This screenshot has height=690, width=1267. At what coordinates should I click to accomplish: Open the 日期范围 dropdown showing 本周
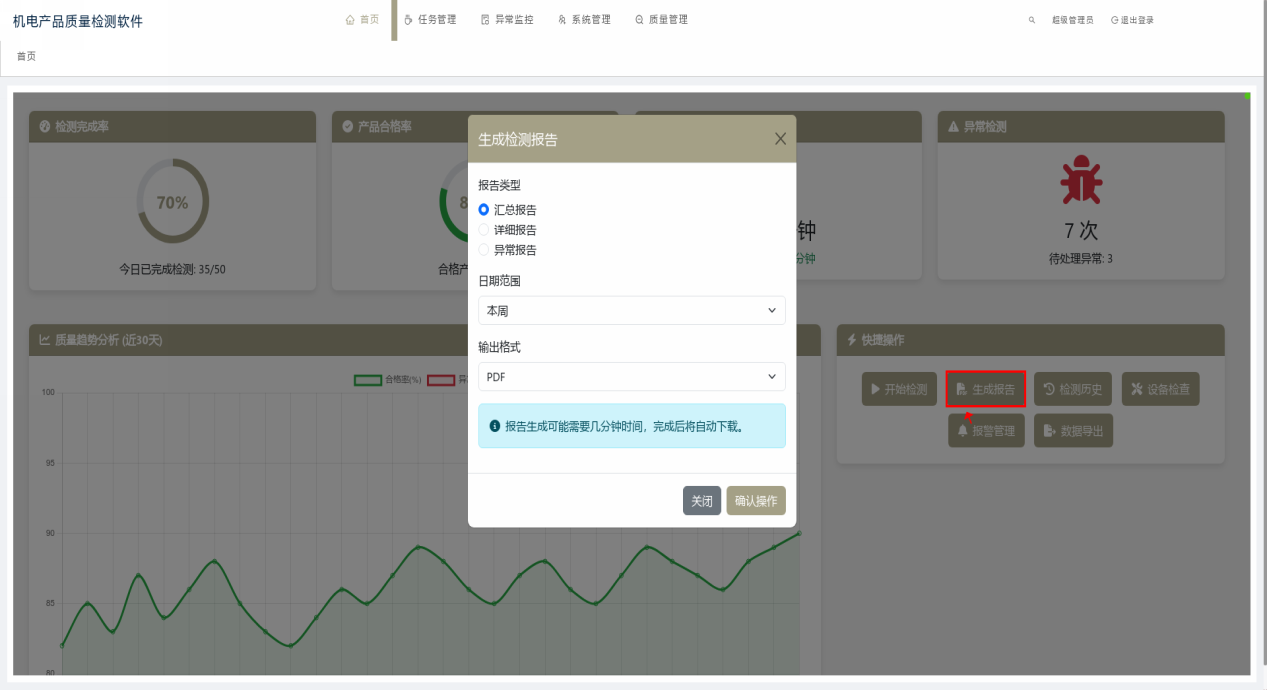(631, 311)
